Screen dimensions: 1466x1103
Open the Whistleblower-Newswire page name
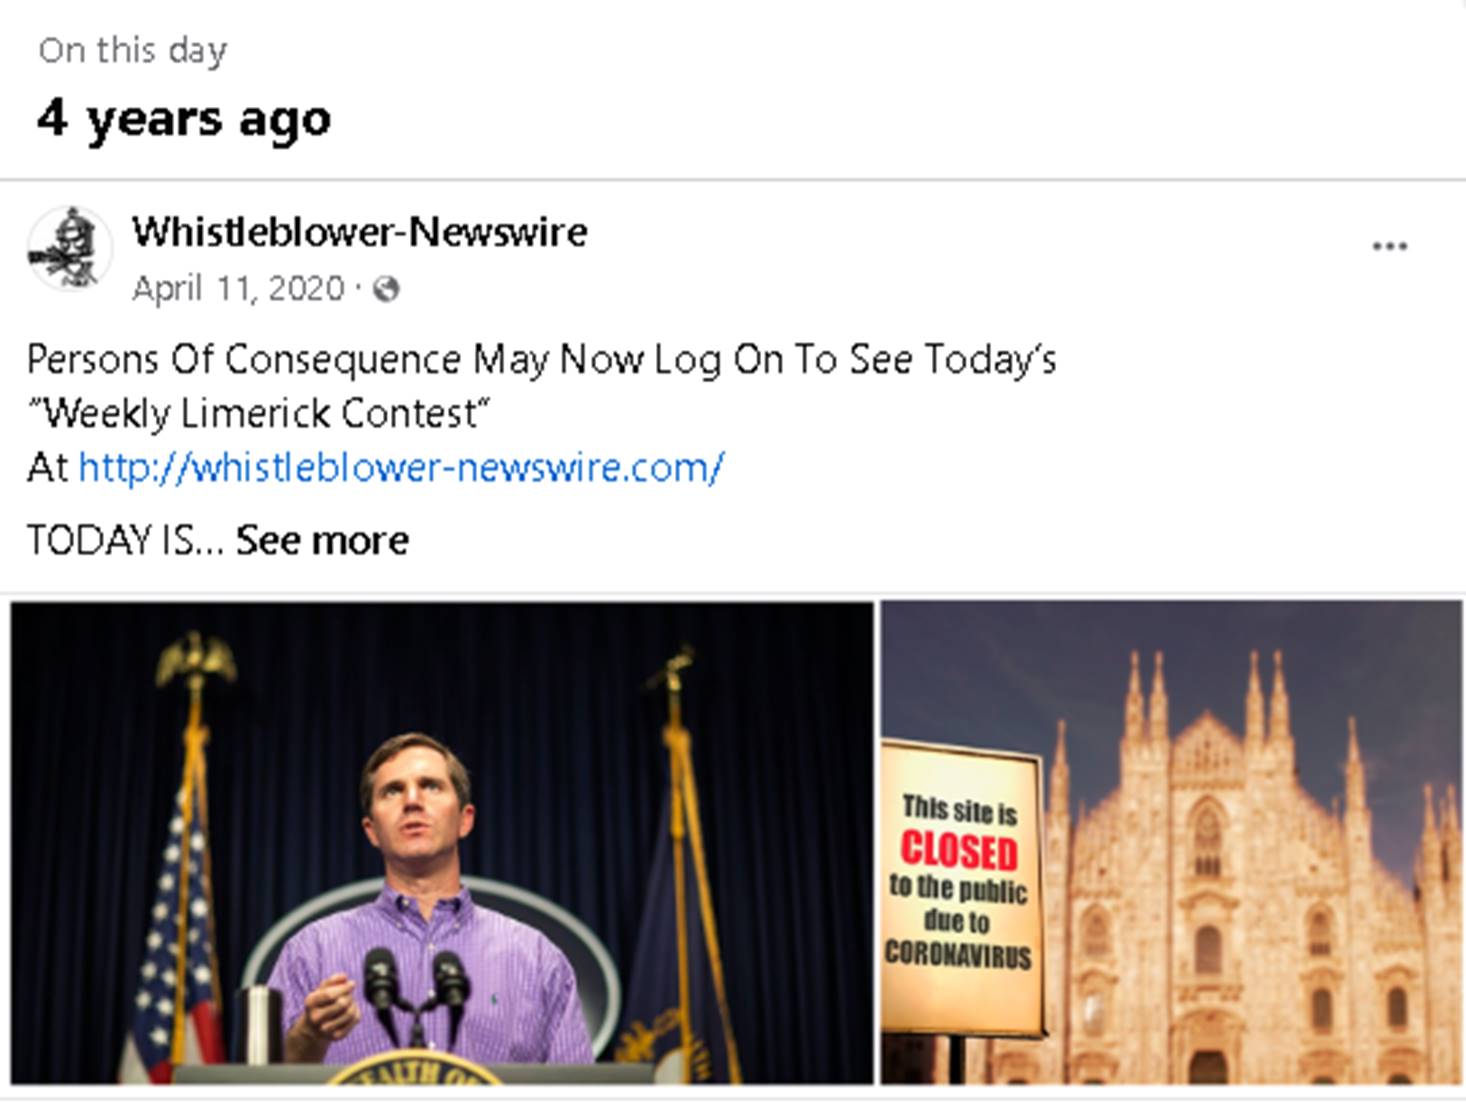pos(359,232)
